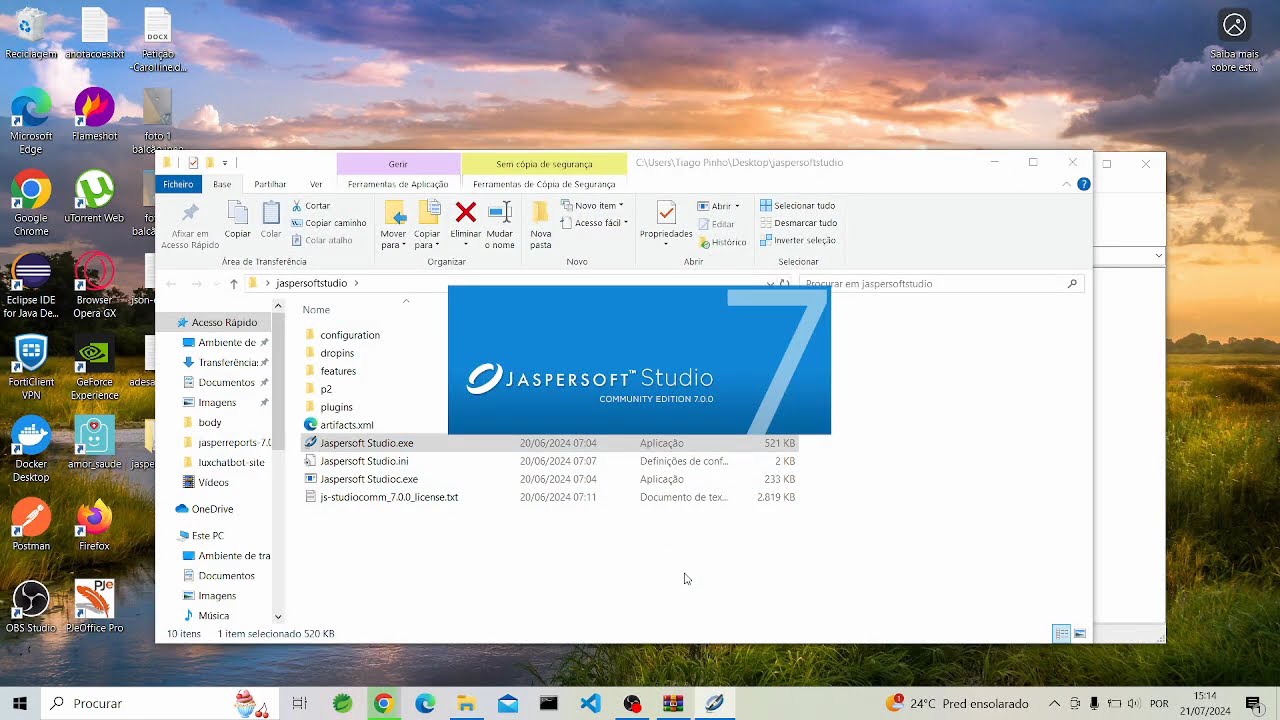Image resolution: width=1280 pixels, height=720 pixels.
Task: Open the weather widget 24°C Pred ensolarado
Action: [957, 703]
